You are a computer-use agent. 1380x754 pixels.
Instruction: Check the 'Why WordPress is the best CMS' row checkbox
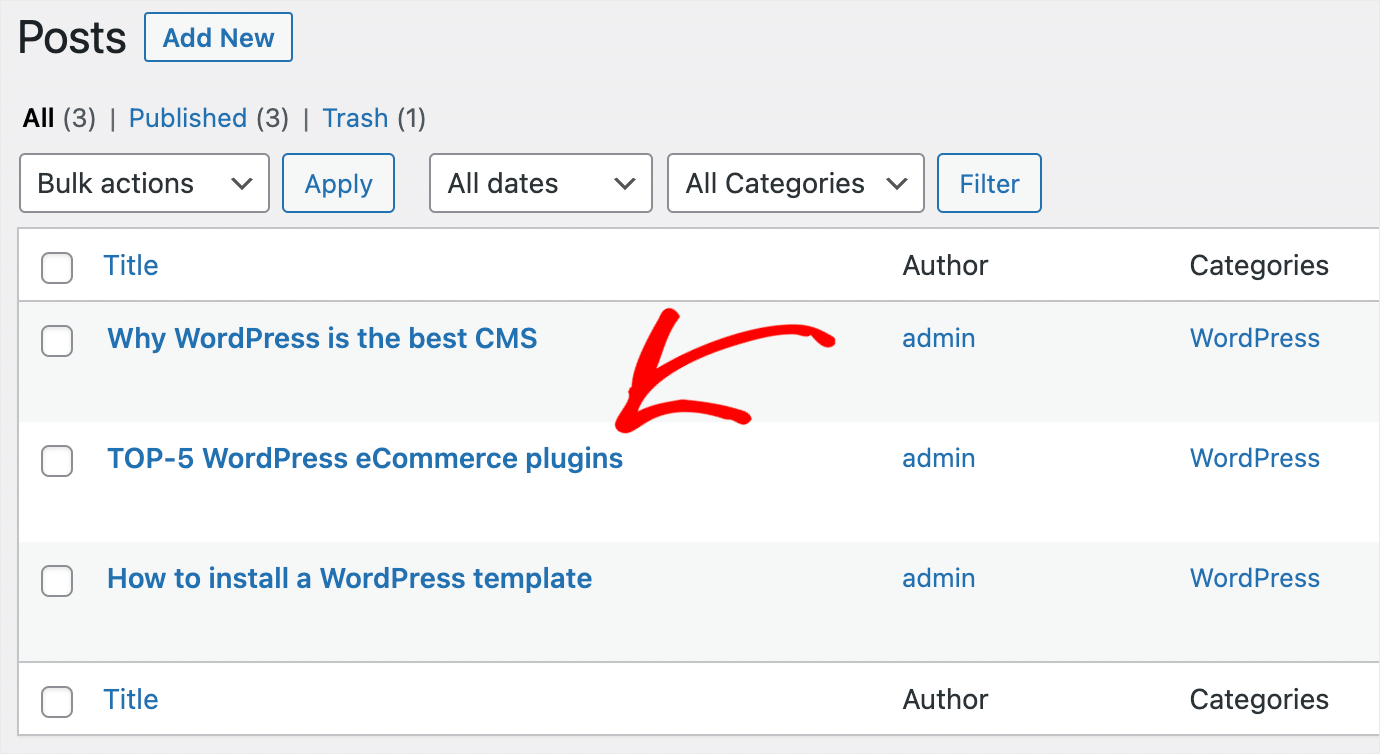pos(57,341)
